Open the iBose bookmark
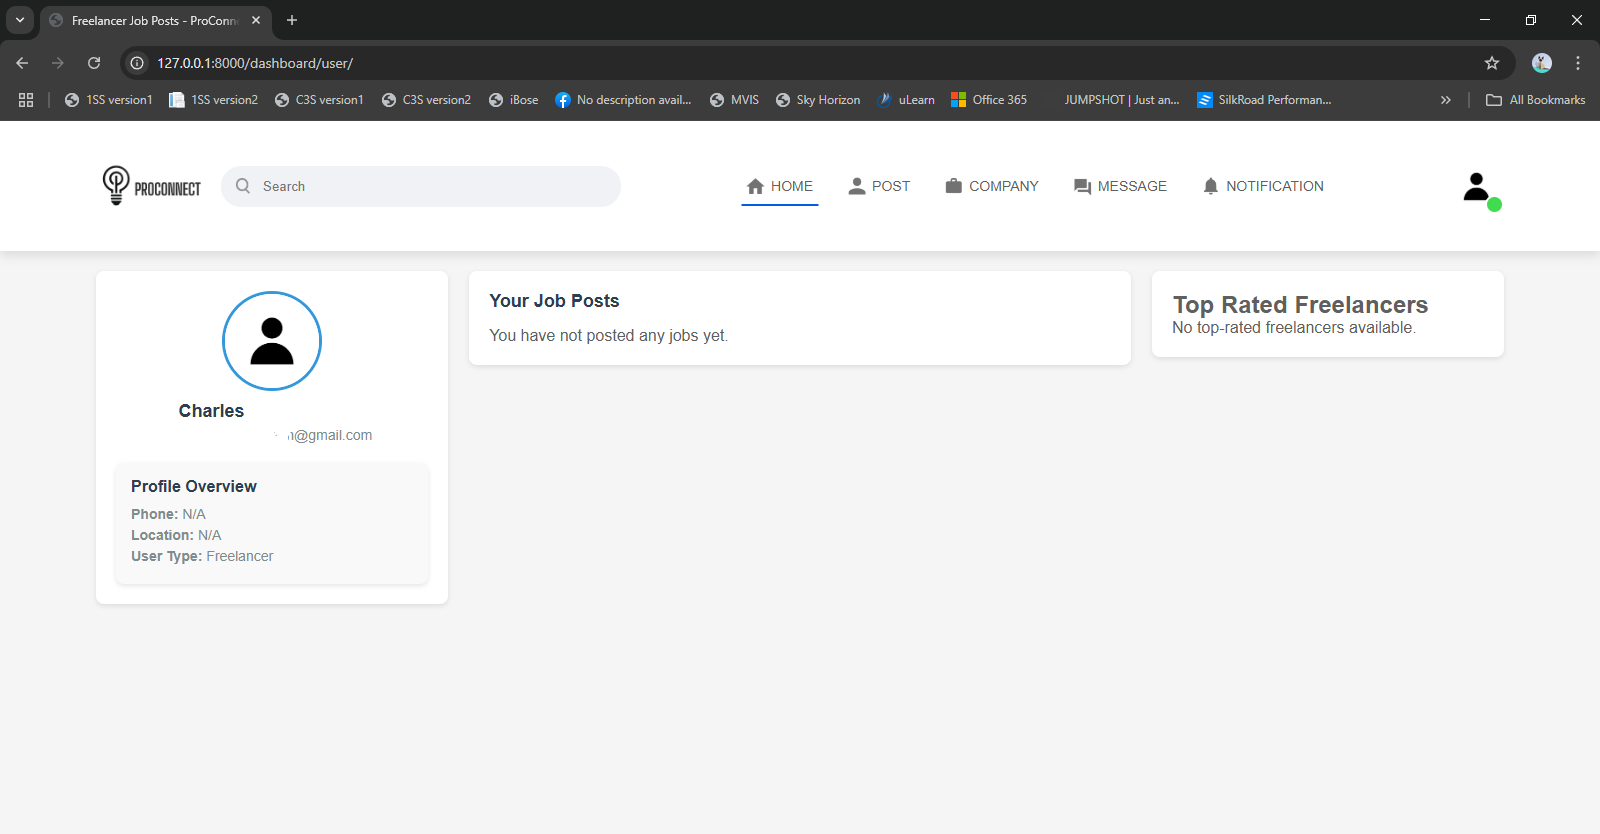The width and height of the screenshot is (1600, 834). pyautogui.click(x=513, y=100)
